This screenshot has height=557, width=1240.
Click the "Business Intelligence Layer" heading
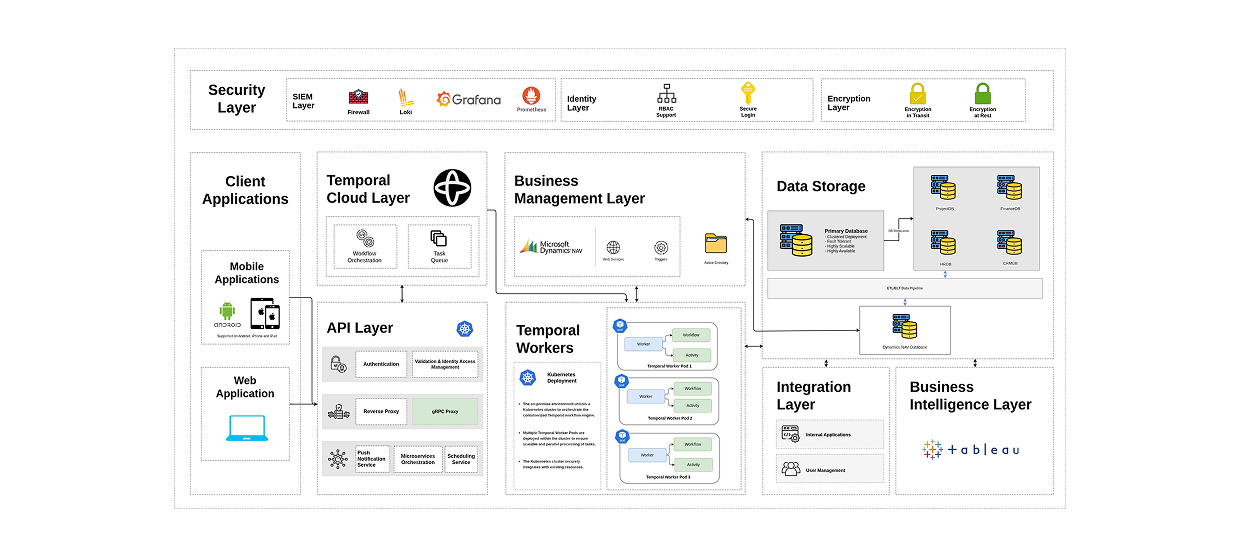970,396
